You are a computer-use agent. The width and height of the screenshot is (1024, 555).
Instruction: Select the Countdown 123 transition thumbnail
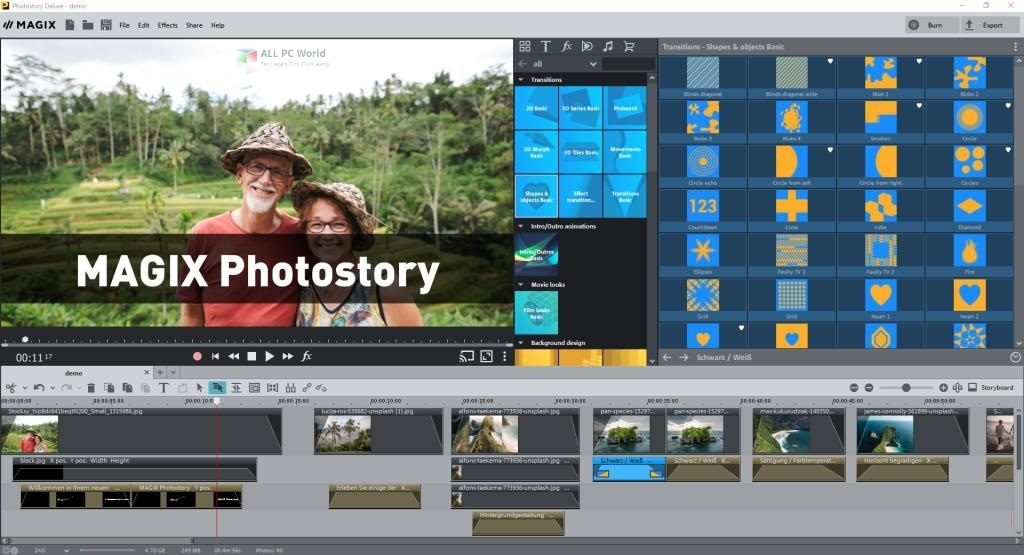(x=703, y=207)
